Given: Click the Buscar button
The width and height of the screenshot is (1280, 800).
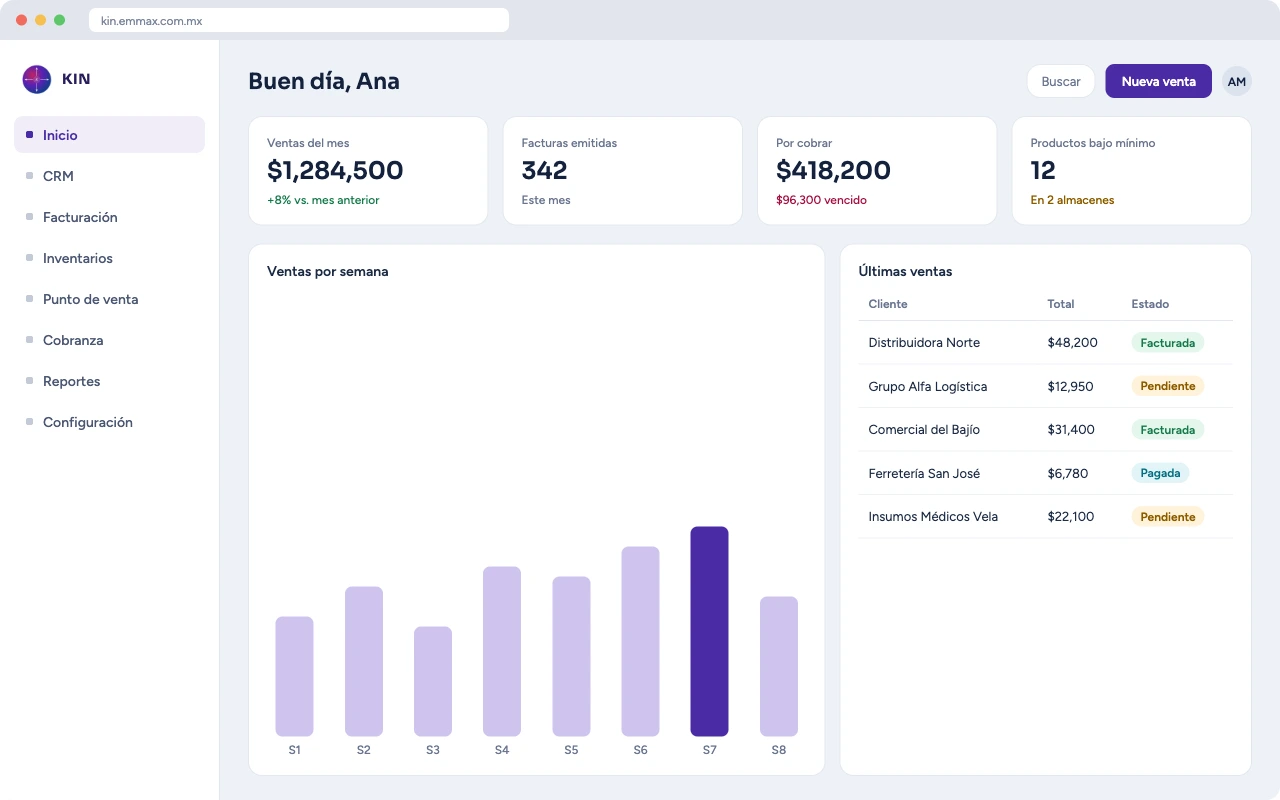Looking at the screenshot, I should (1061, 81).
